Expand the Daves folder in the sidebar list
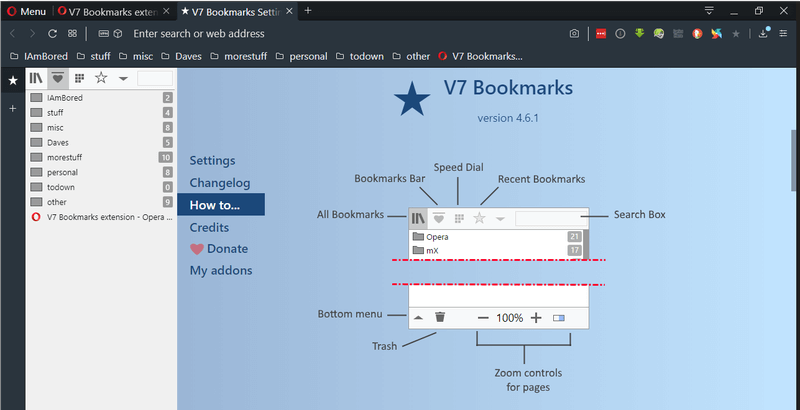Viewport: 800px width, 410px height. point(101,142)
